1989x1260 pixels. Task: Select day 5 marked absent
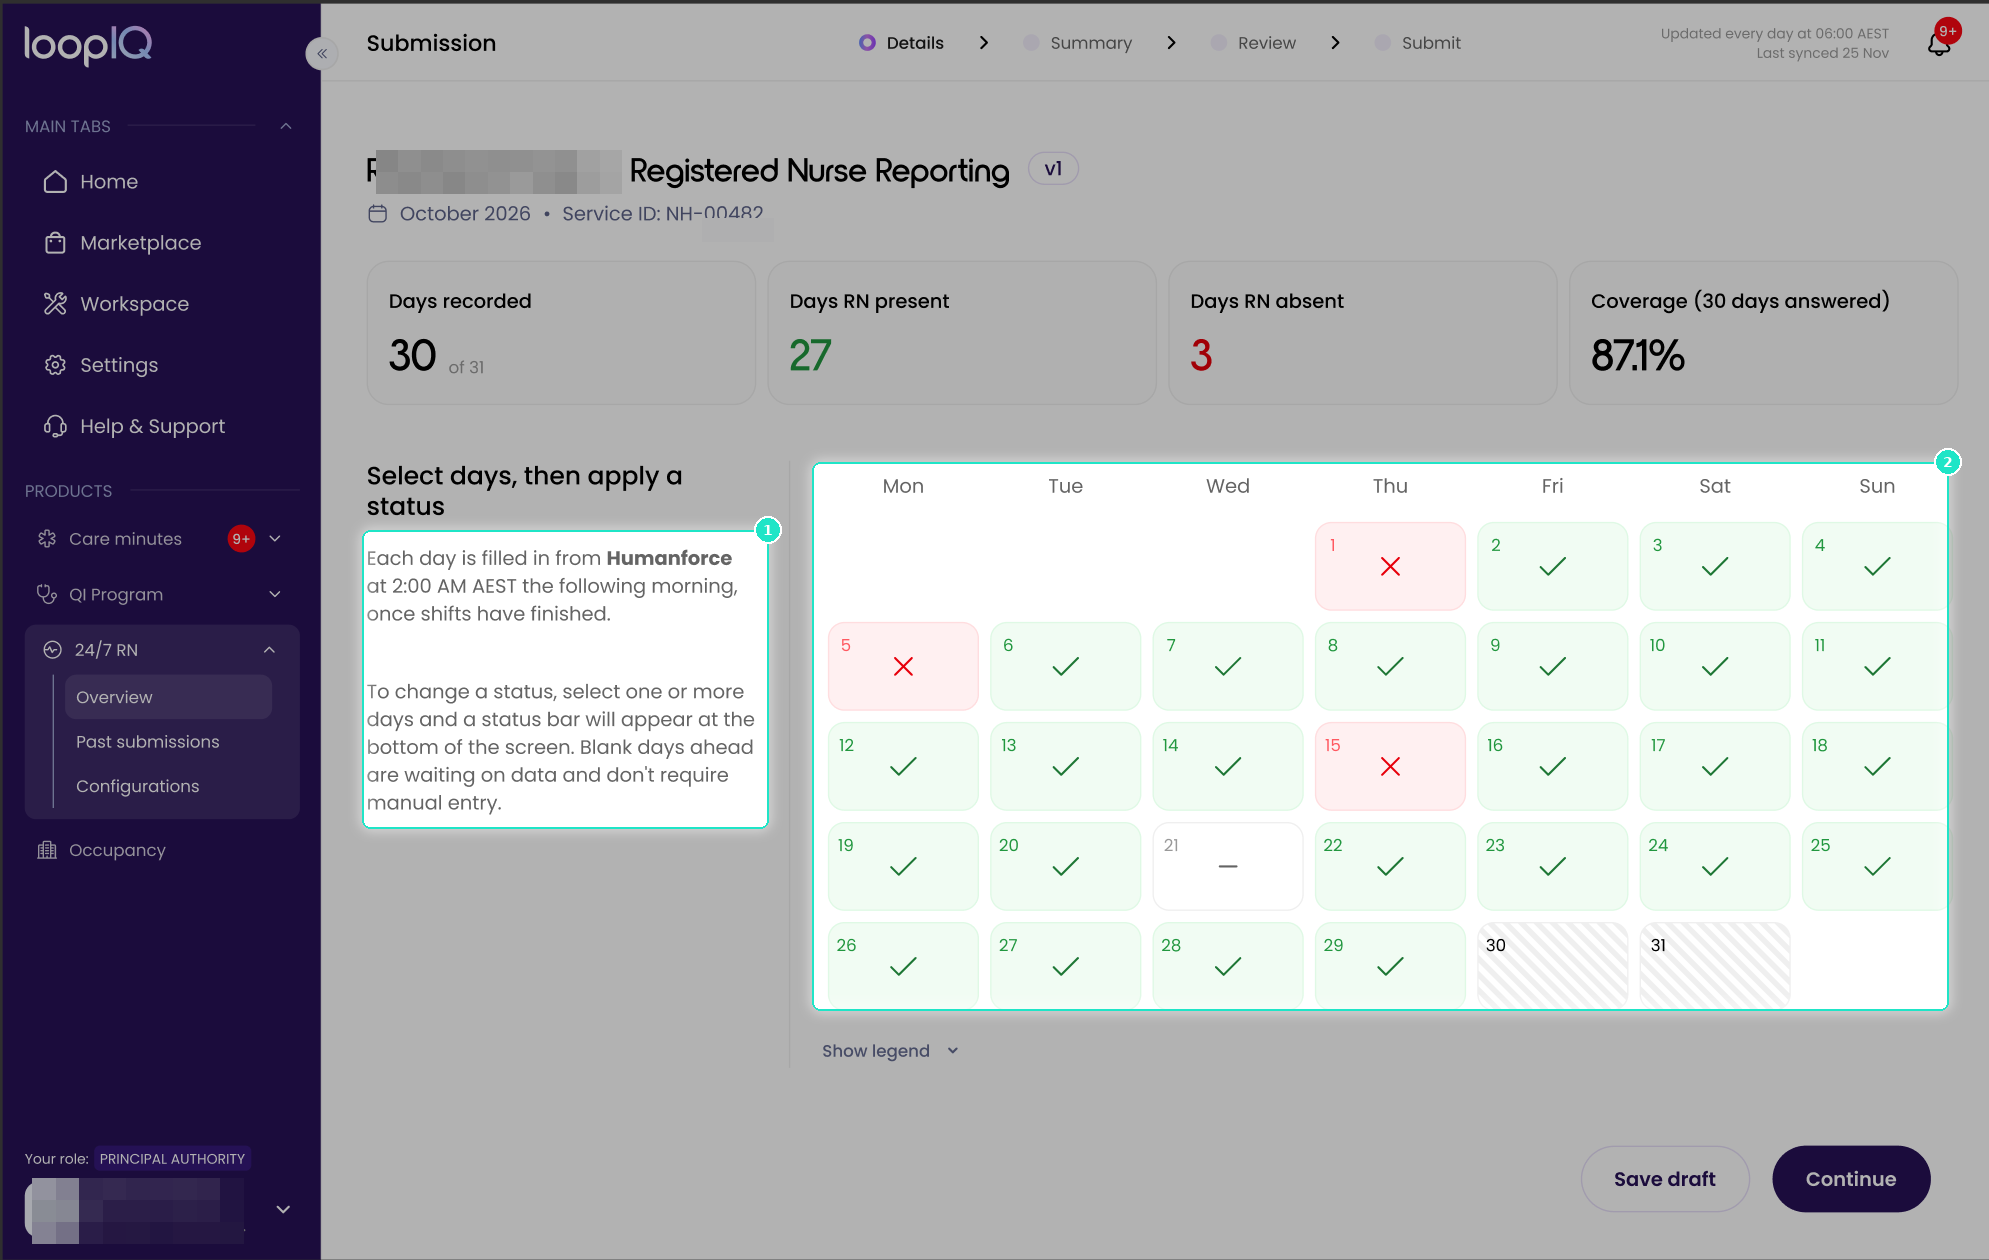(x=903, y=666)
